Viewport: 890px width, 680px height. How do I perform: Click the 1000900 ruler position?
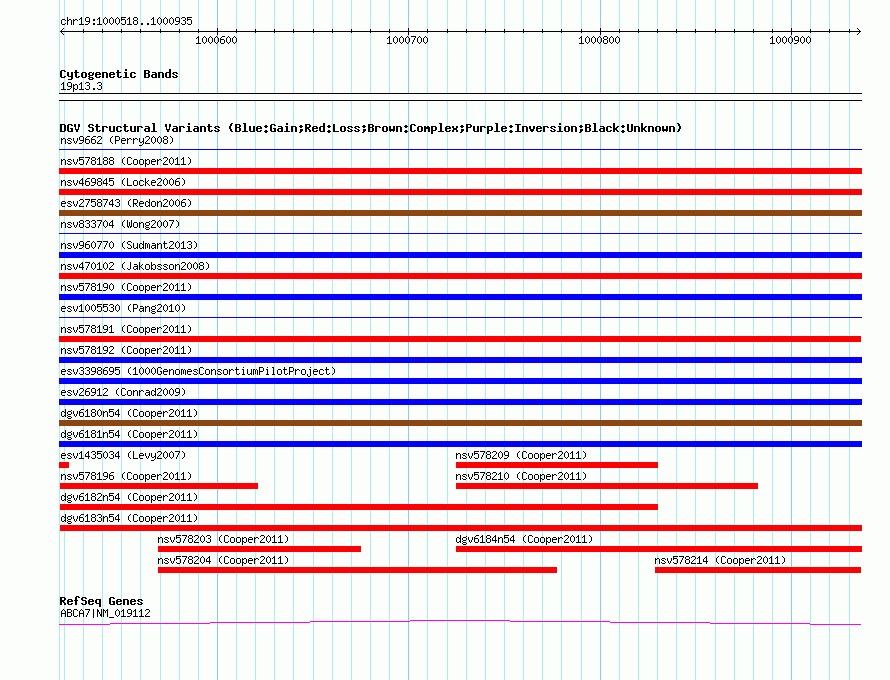(791, 40)
